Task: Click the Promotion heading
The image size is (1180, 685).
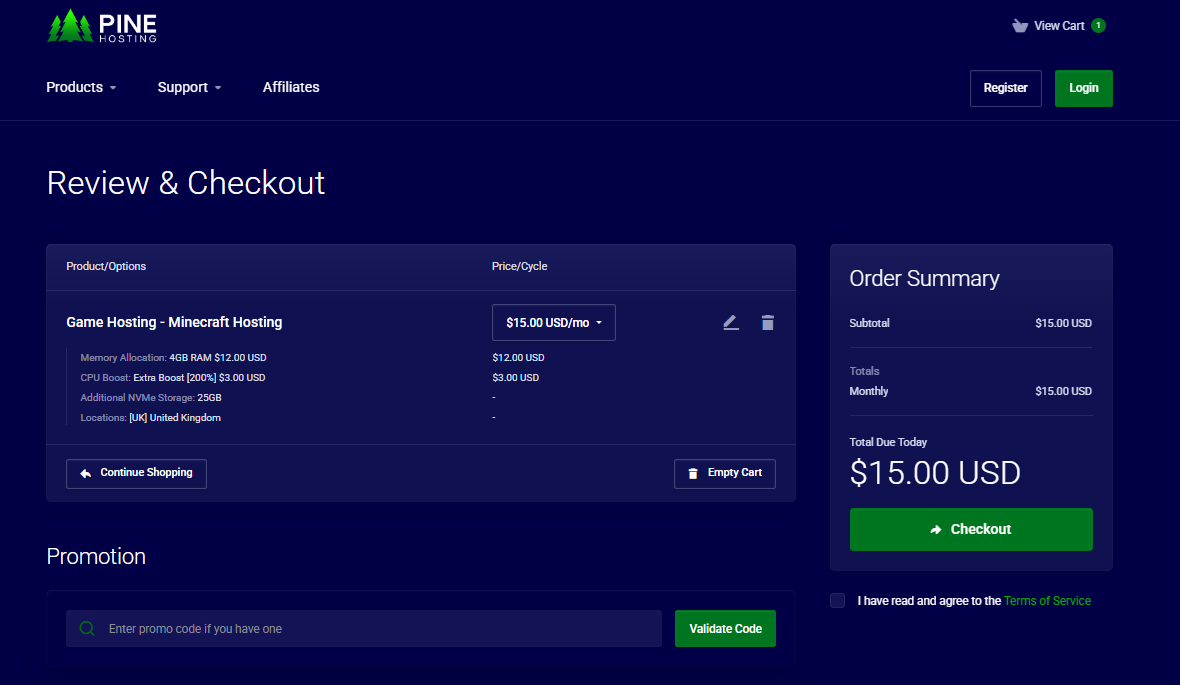Action: coord(96,556)
